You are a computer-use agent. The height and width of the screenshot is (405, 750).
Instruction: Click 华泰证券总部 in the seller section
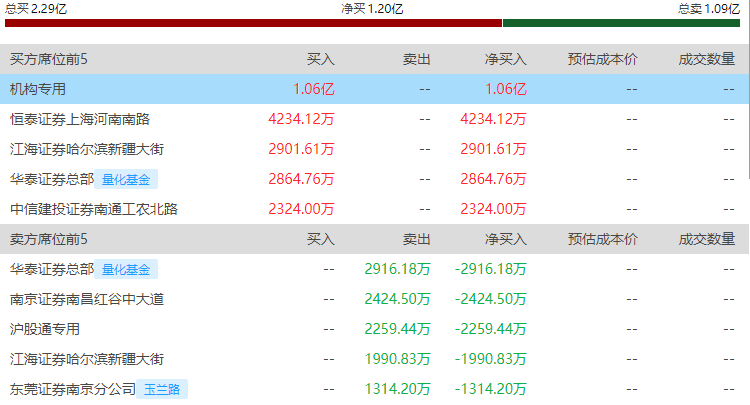point(52,269)
